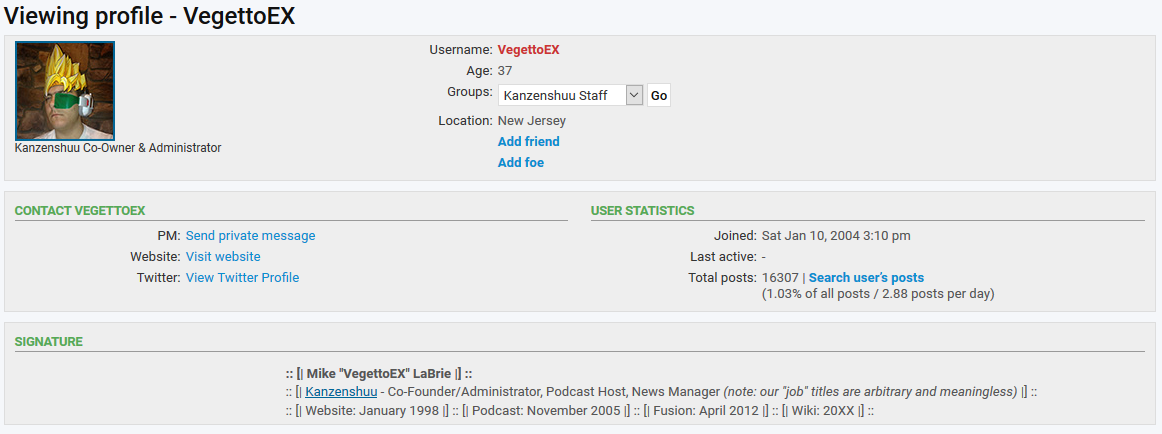
Task: Click the red VegettoEX username
Action: [x=528, y=50]
